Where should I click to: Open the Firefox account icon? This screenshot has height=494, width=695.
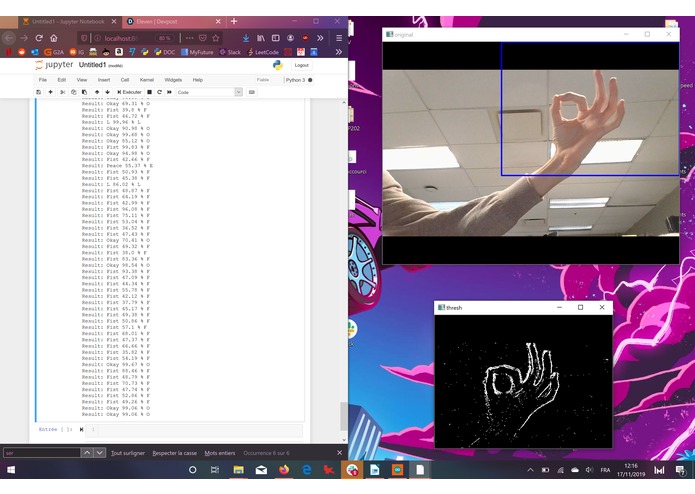click(290, 38)
